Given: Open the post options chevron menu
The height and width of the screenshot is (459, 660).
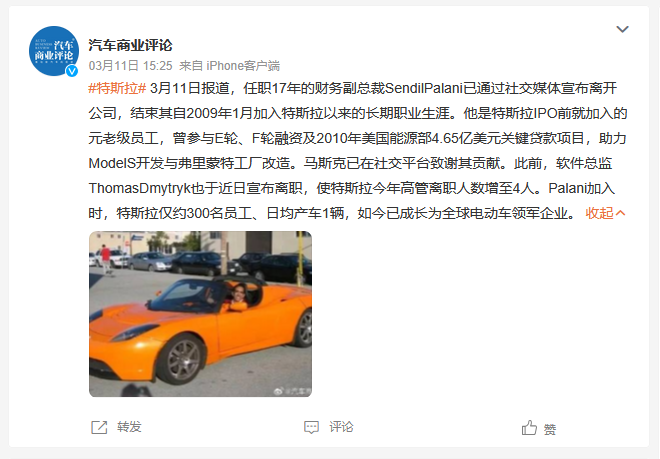Looking at the screenshot, I should point(622,29).
